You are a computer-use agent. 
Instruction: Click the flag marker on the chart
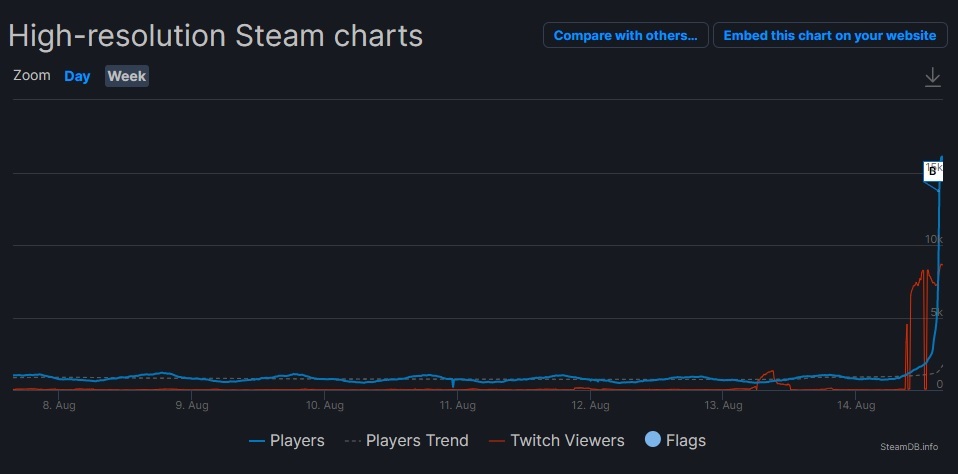pos(932,172)
